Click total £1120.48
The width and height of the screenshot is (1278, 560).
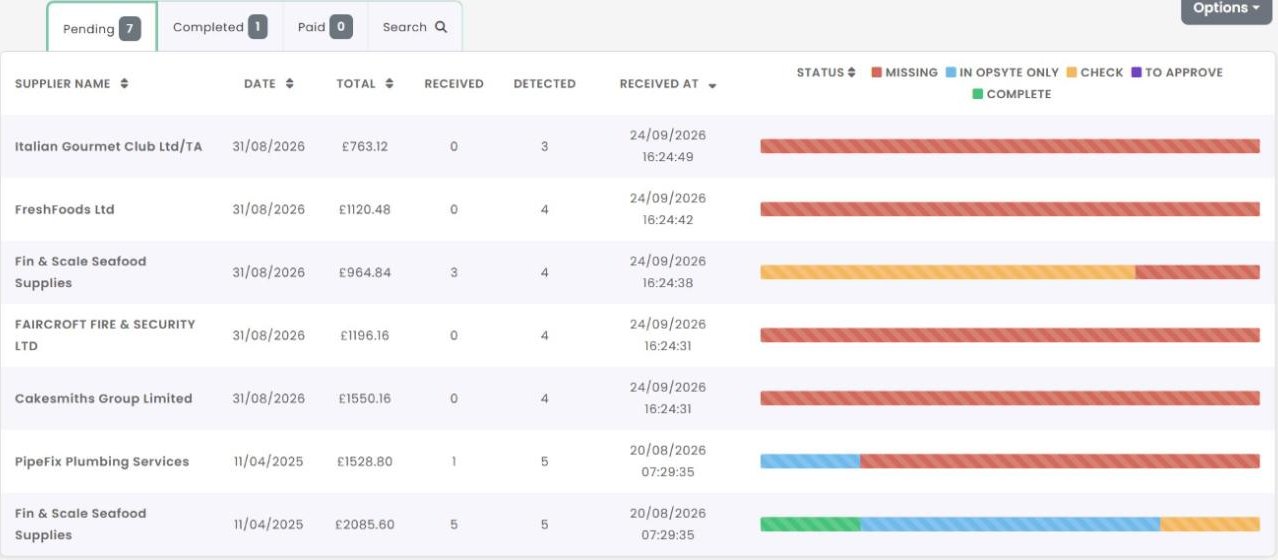pos(364,209)
